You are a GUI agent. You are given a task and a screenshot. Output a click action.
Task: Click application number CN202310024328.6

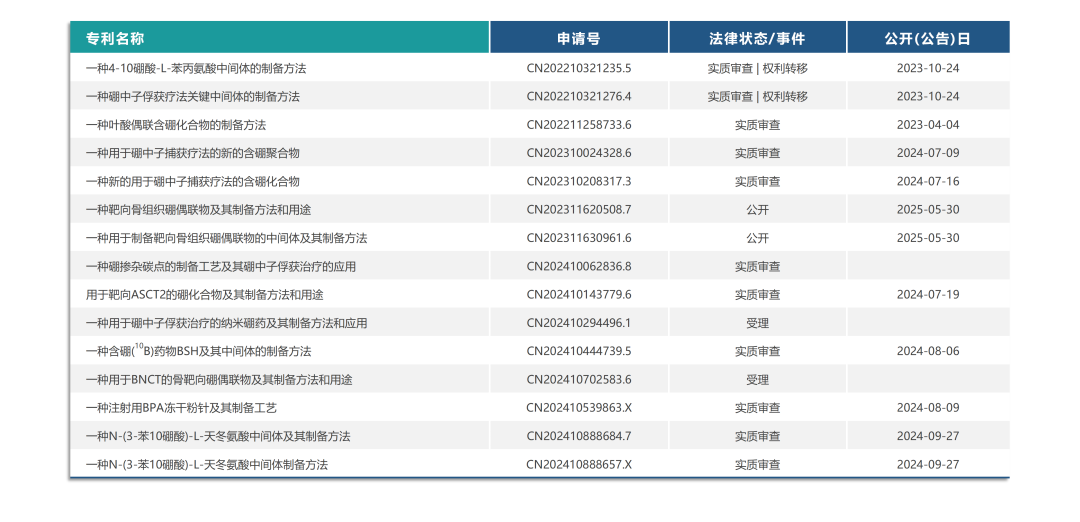point(579,153)
